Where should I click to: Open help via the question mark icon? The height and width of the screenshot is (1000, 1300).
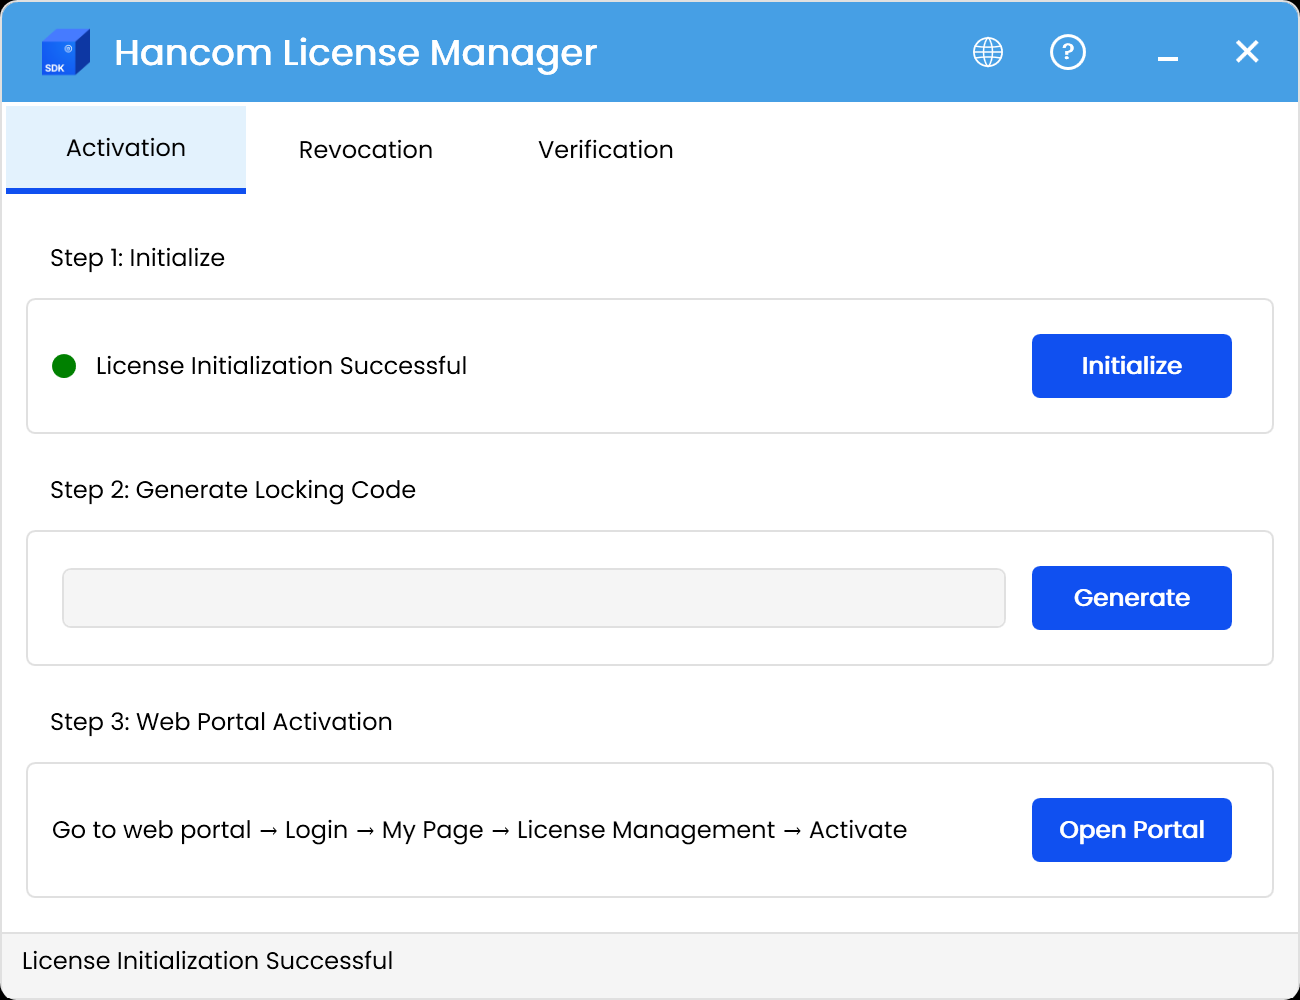pos(1068,52)
